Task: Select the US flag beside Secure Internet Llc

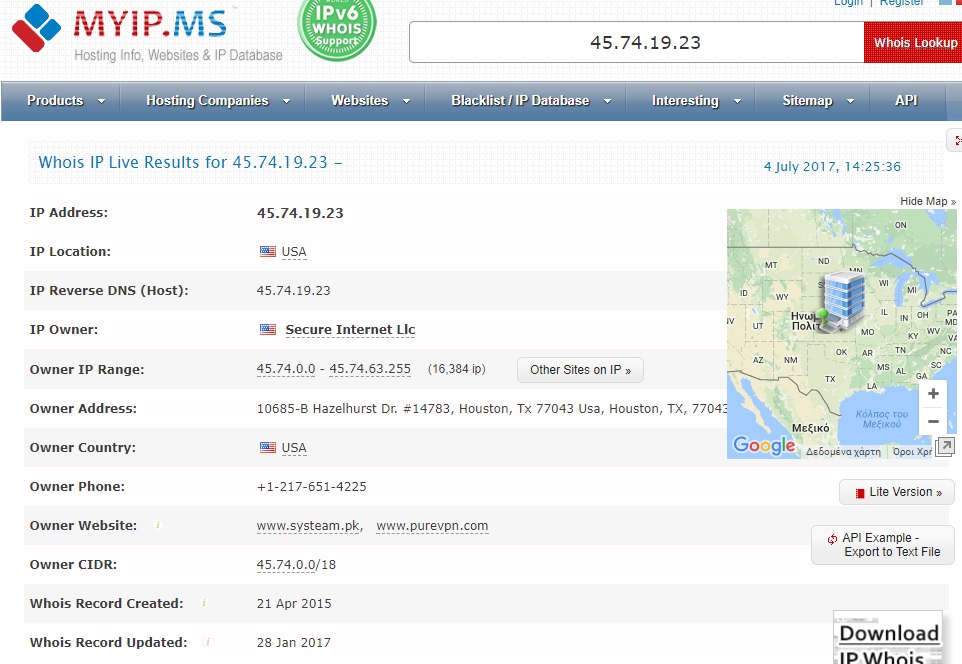Action: [x=268, y=330]
